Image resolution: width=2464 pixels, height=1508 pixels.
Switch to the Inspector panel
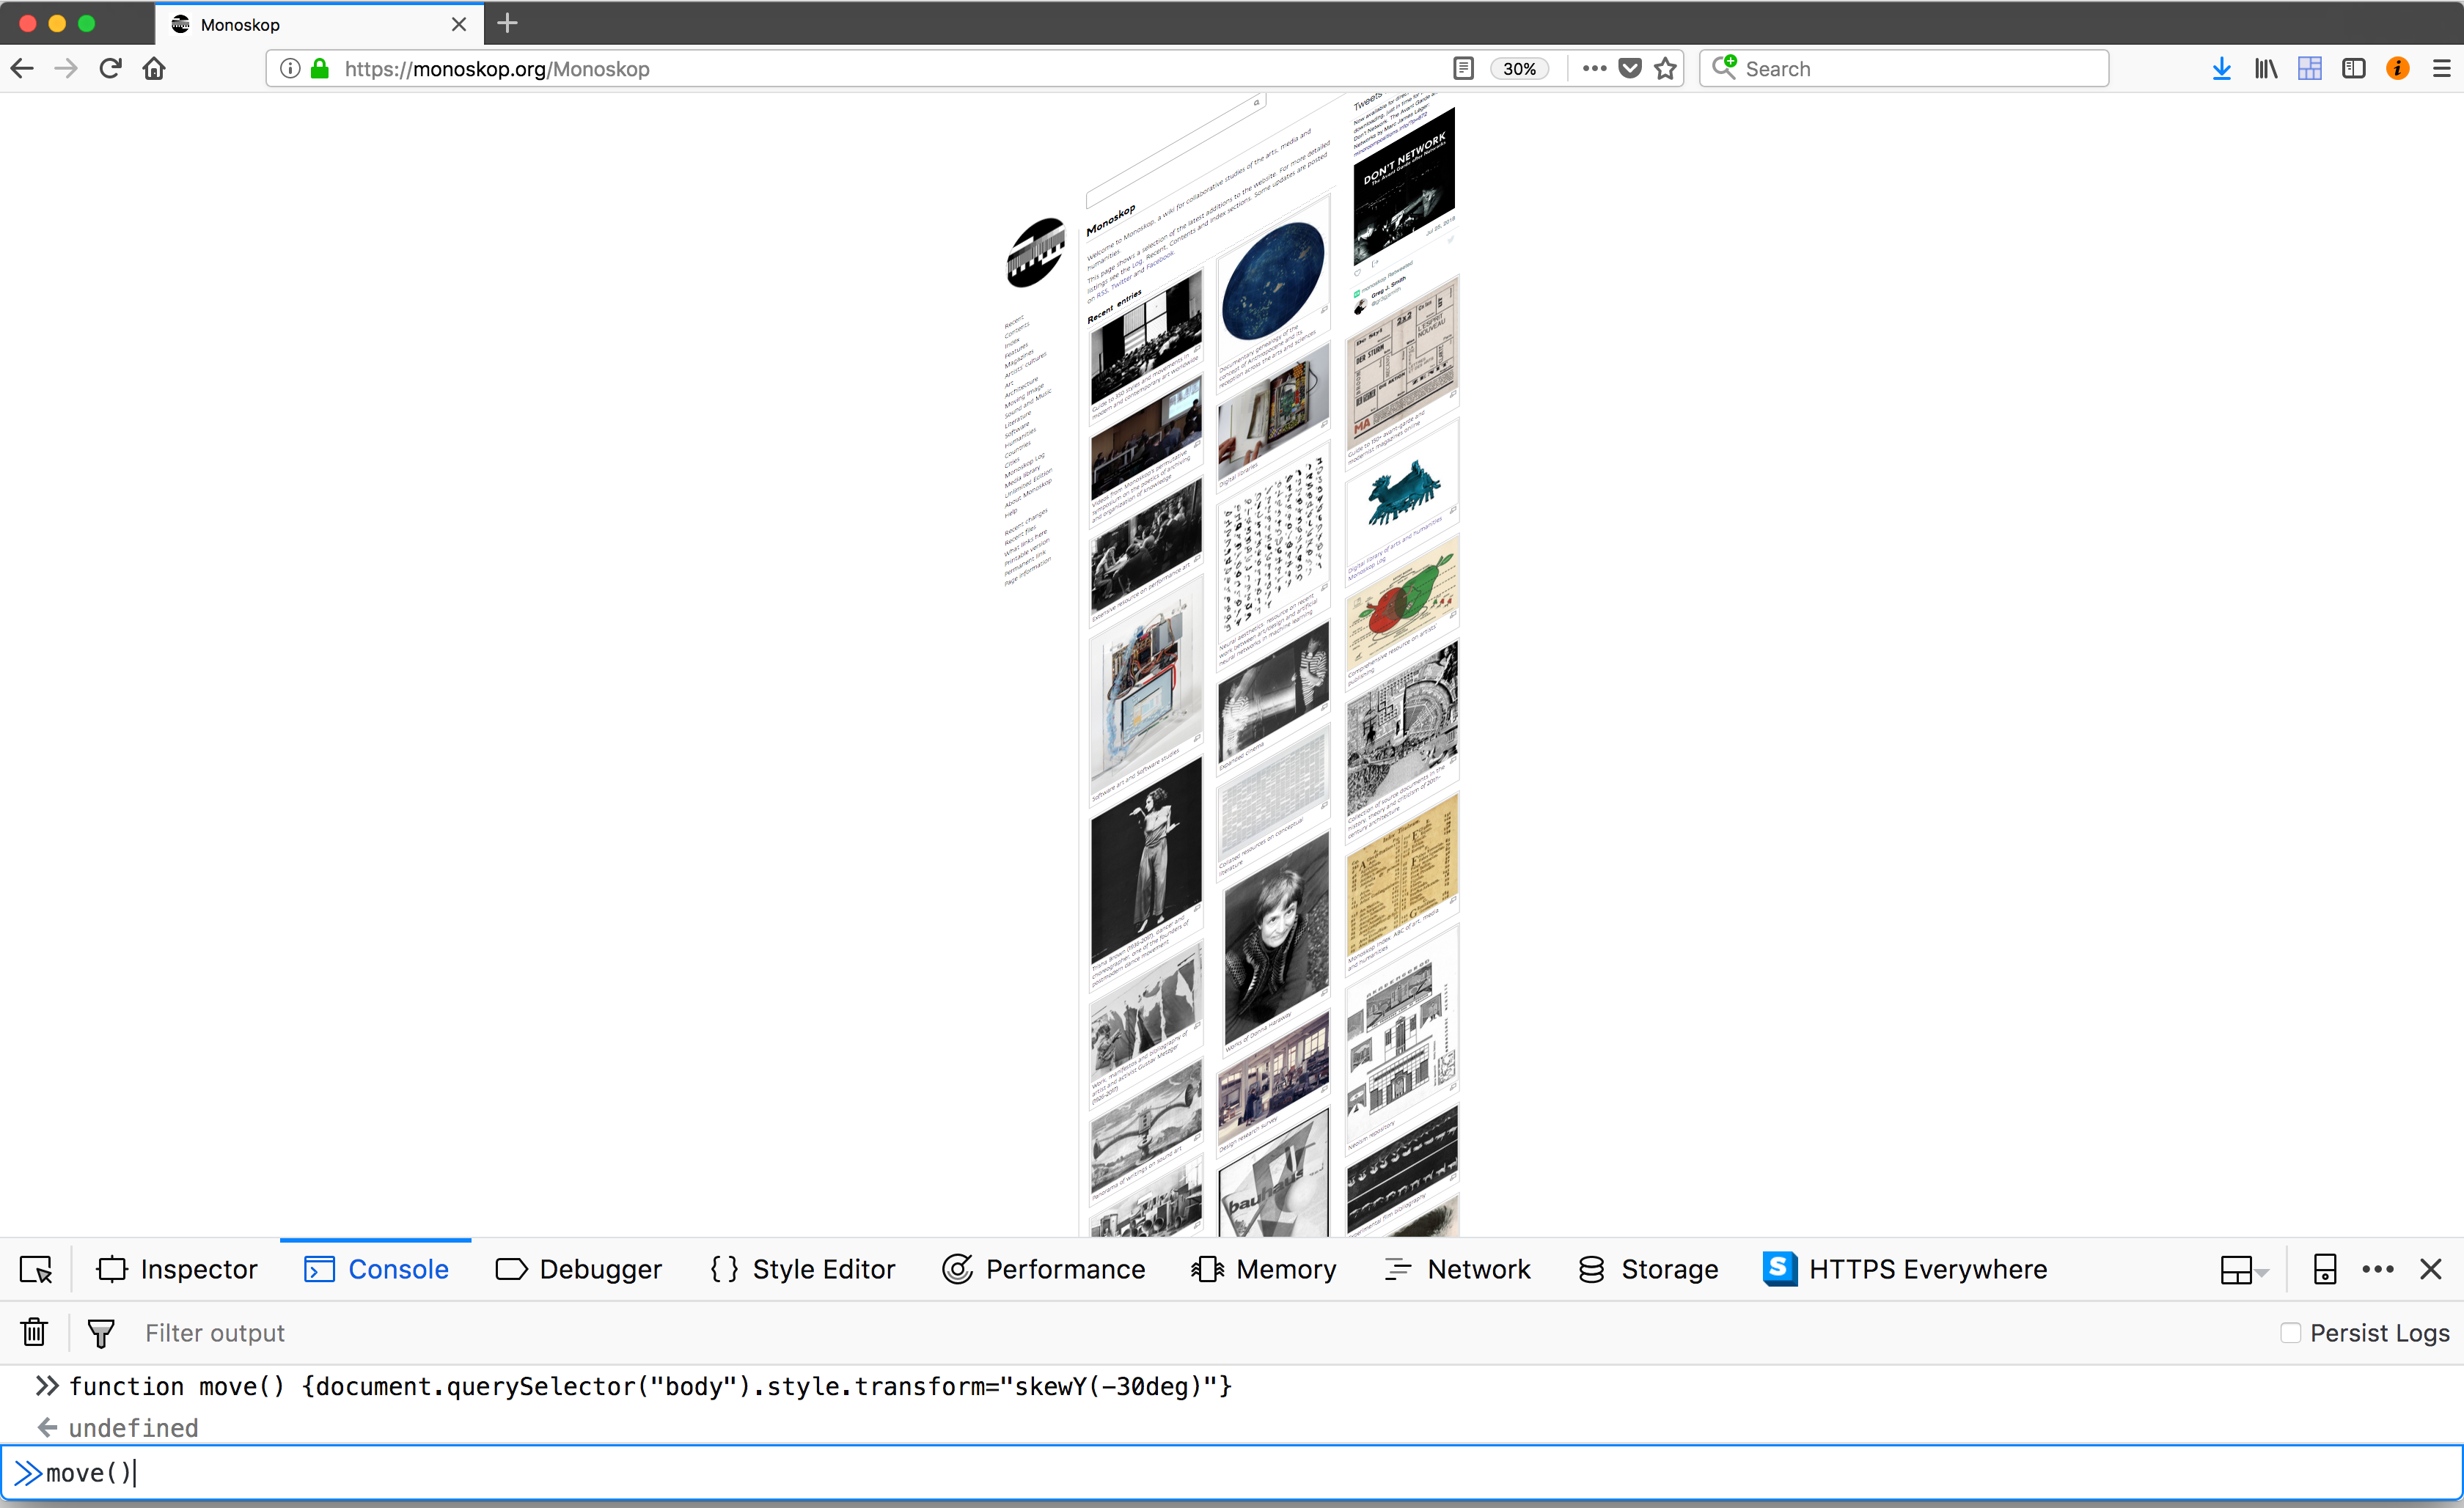(178, 1269)
